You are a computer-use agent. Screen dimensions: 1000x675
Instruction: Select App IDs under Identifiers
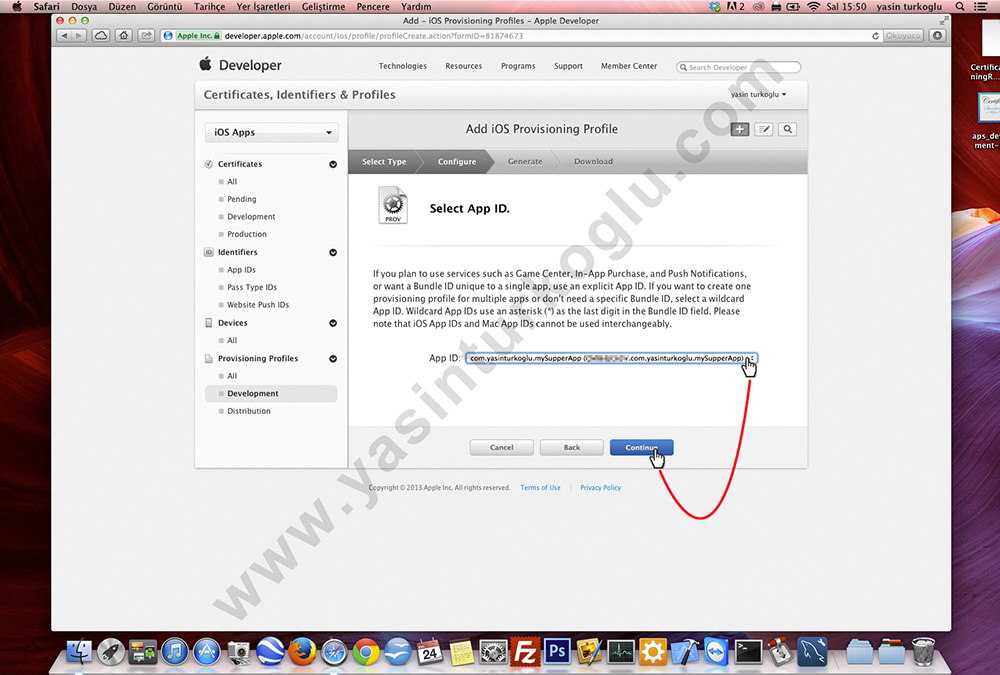coord(241,270)
